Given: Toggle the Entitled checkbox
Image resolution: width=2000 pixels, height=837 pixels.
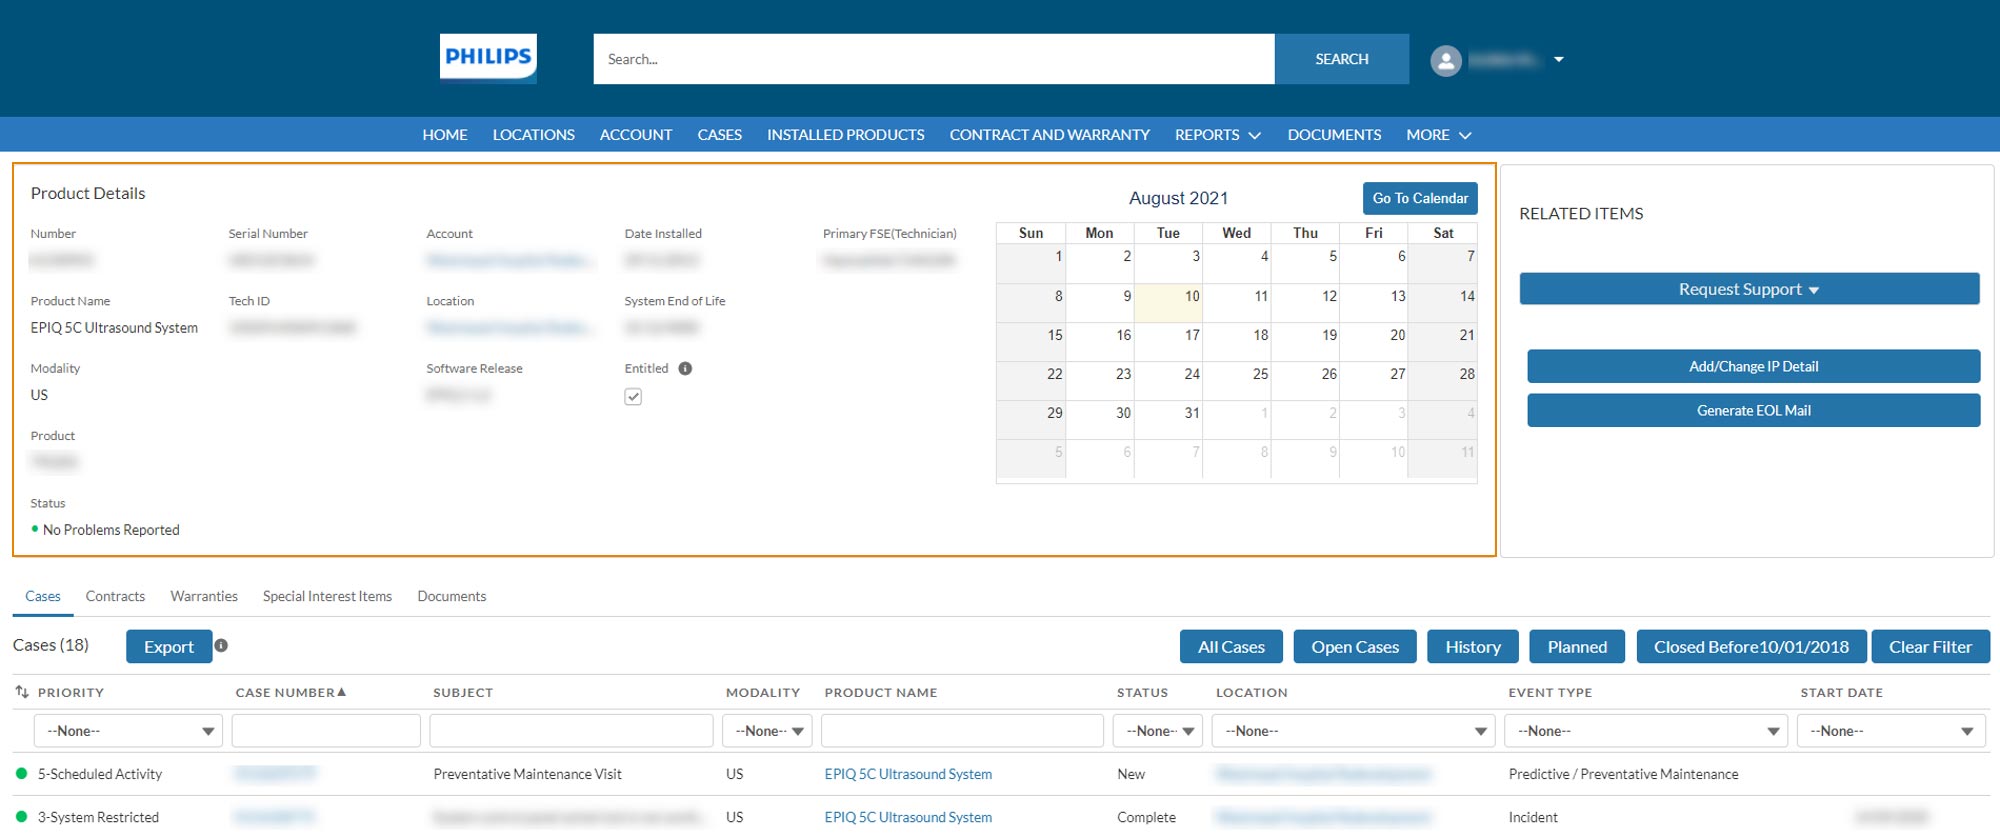Looking at the screenshot, I should pos(633,397).
